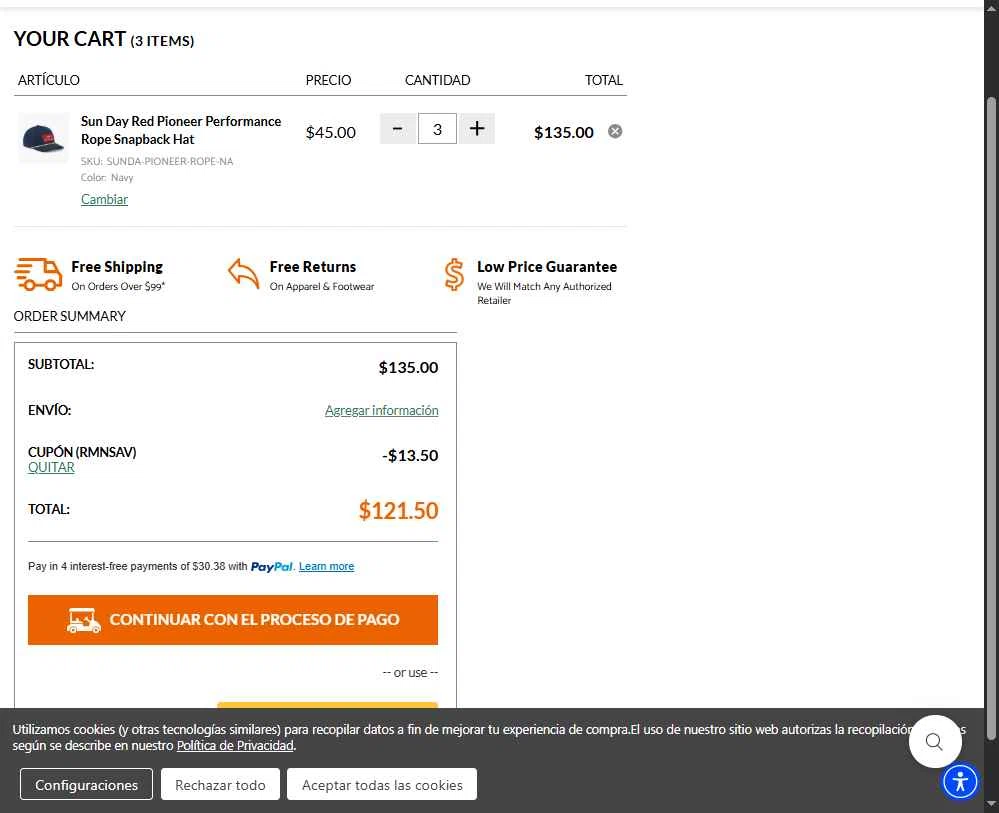Image resolution: width=999 pixels, height=813 pixels.
Task: Click the $121.50 total amount
Action: pyautogui.click(x=398, y=510)
